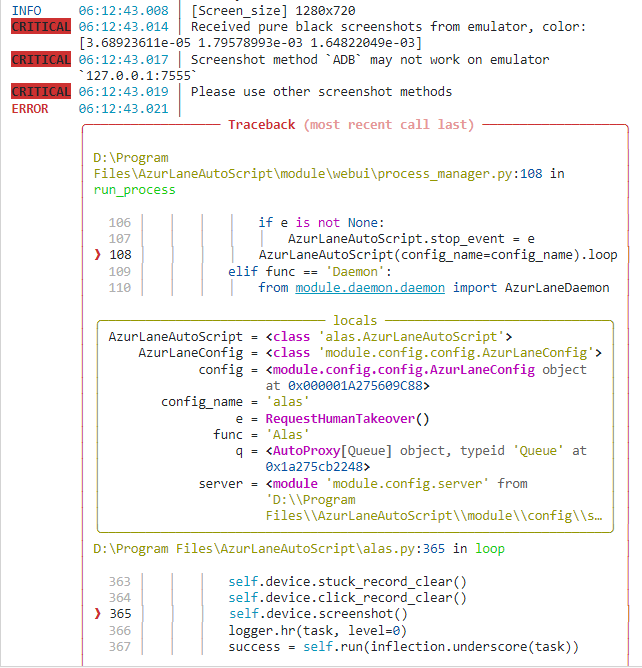This screenshot has height=668, width=642.
Task: Click 'self.device.stuck_record_clear()' on line 363
Action: (x=347, y=582)
